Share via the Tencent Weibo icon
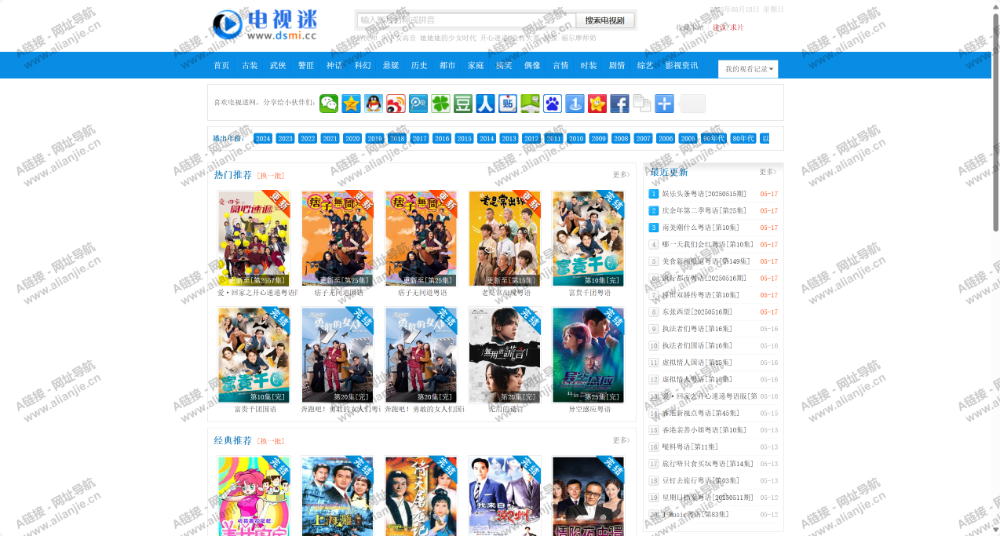 418,103
